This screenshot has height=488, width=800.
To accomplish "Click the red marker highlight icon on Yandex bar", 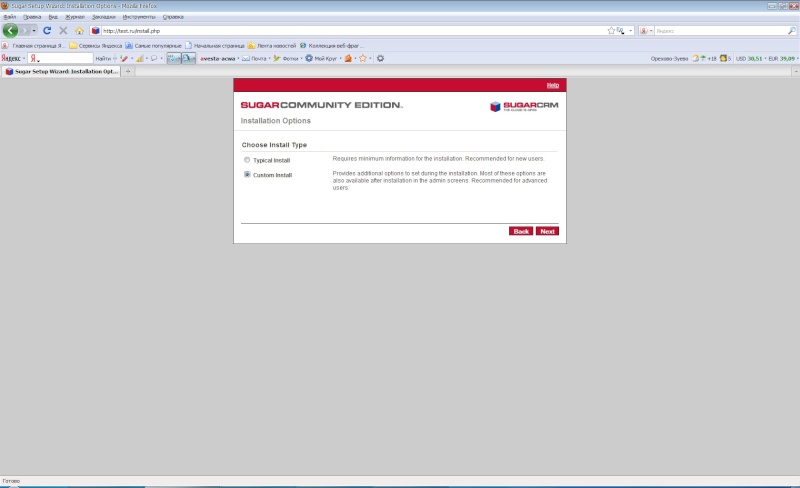I will [x=124, y=58].
